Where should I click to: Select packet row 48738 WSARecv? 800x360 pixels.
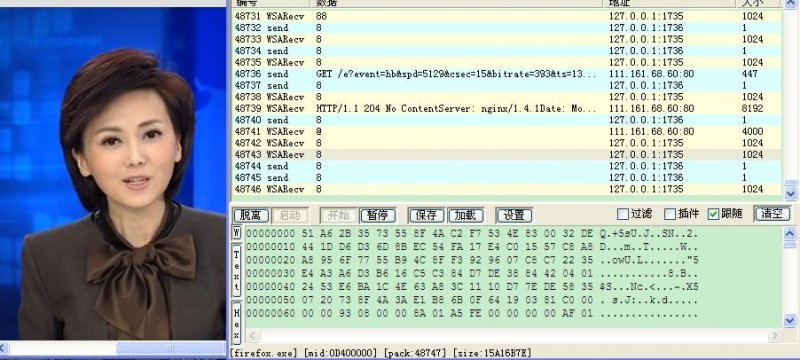(507, 97)
